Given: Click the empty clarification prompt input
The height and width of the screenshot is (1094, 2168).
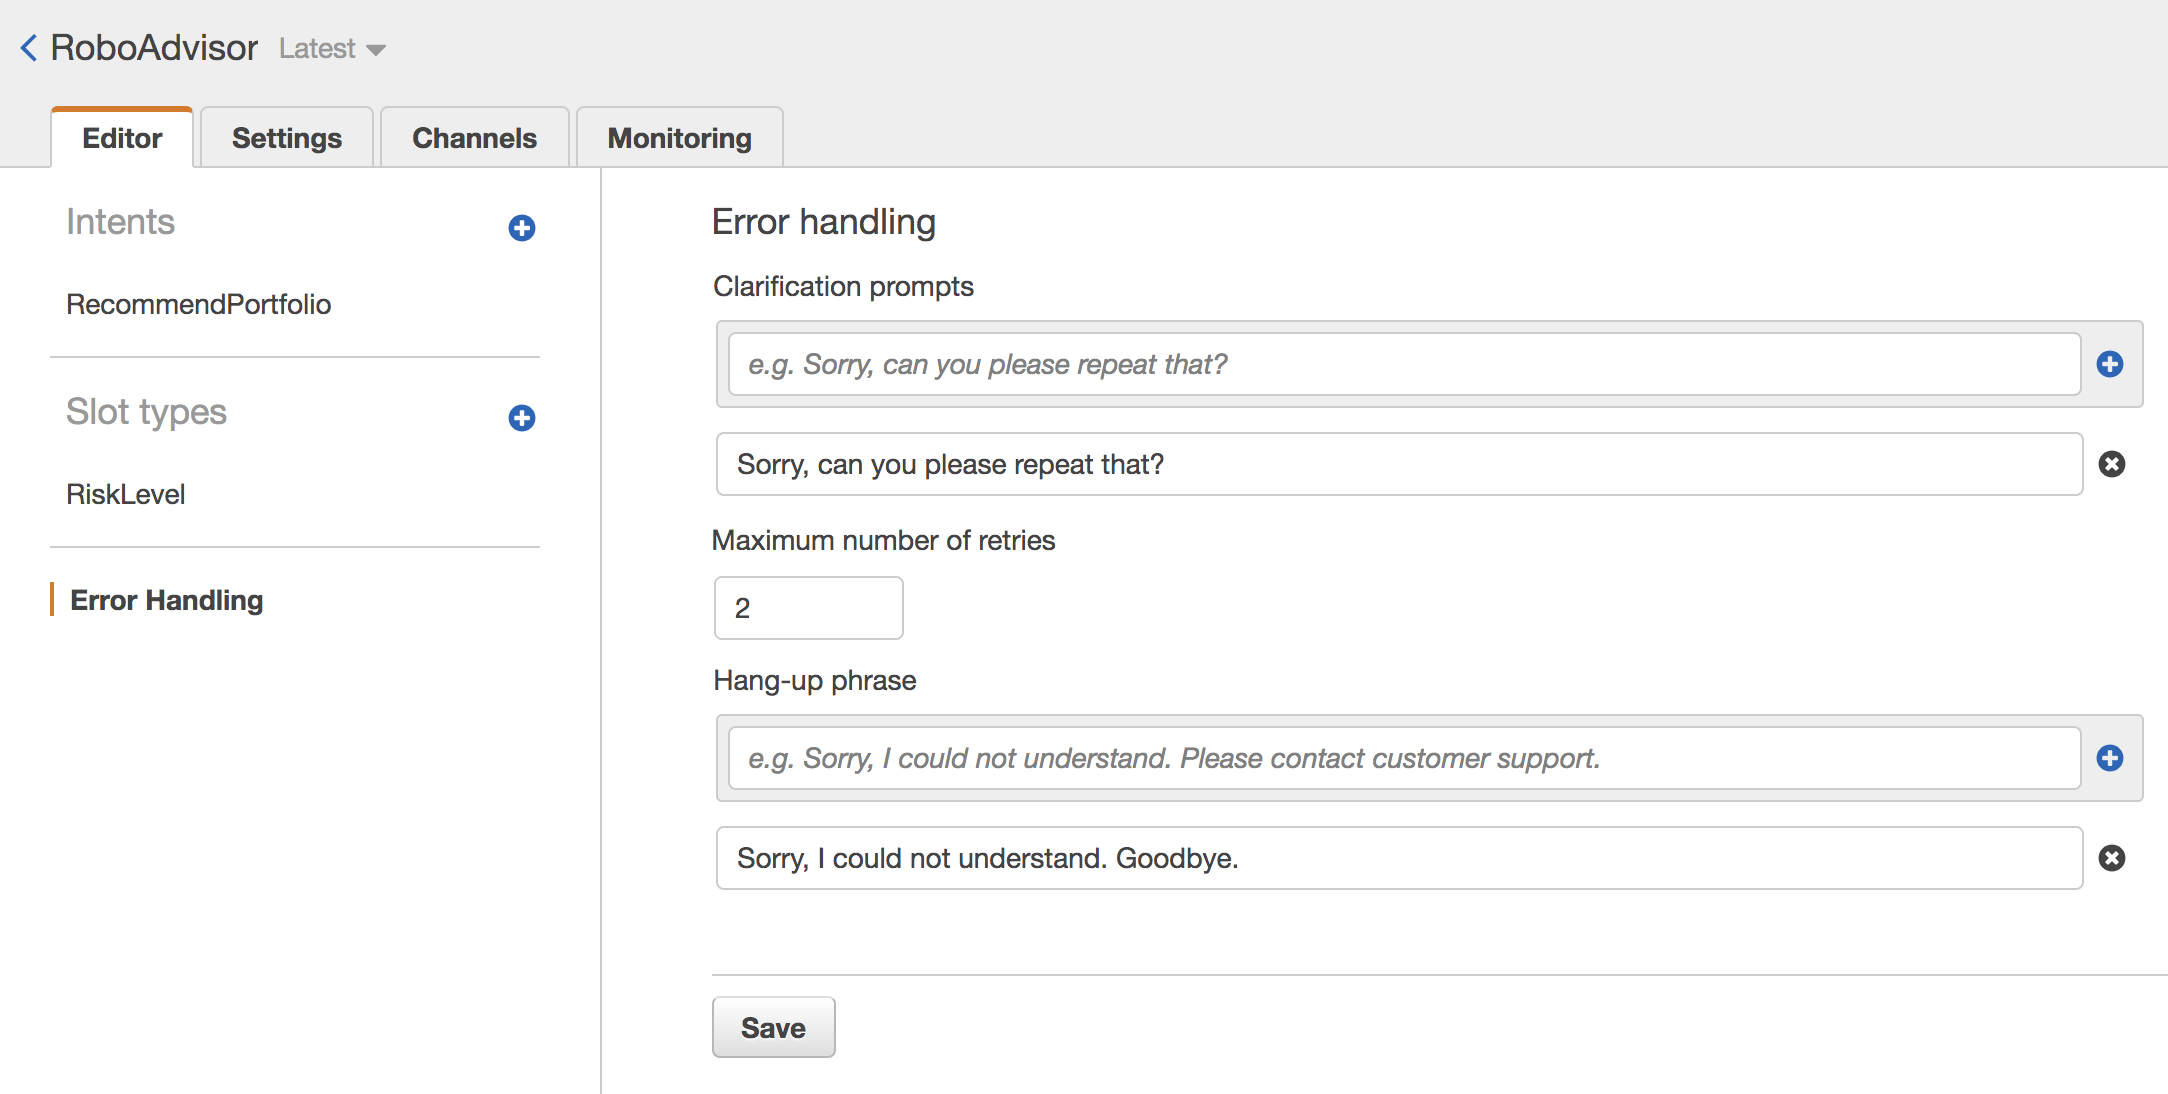Looking at the screenshot, I should coord(1404,364).
